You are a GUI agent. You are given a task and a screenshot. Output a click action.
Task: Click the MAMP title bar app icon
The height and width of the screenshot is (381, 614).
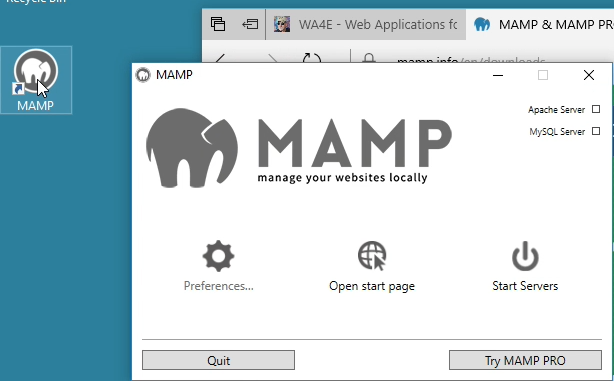coord(143,74)
